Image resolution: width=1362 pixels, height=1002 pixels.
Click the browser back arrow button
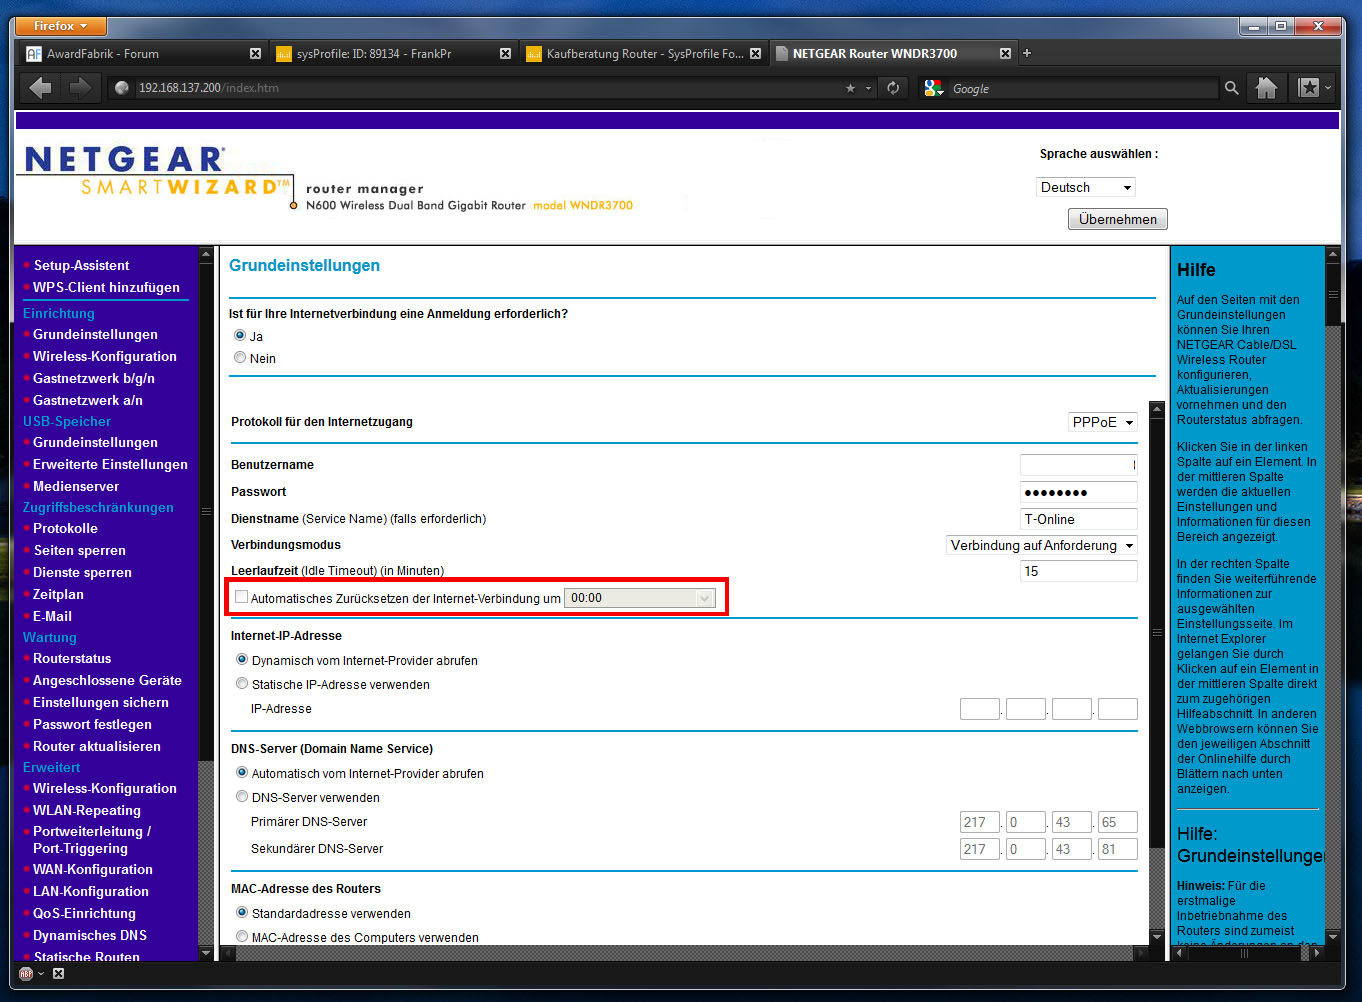pos(41,88)
